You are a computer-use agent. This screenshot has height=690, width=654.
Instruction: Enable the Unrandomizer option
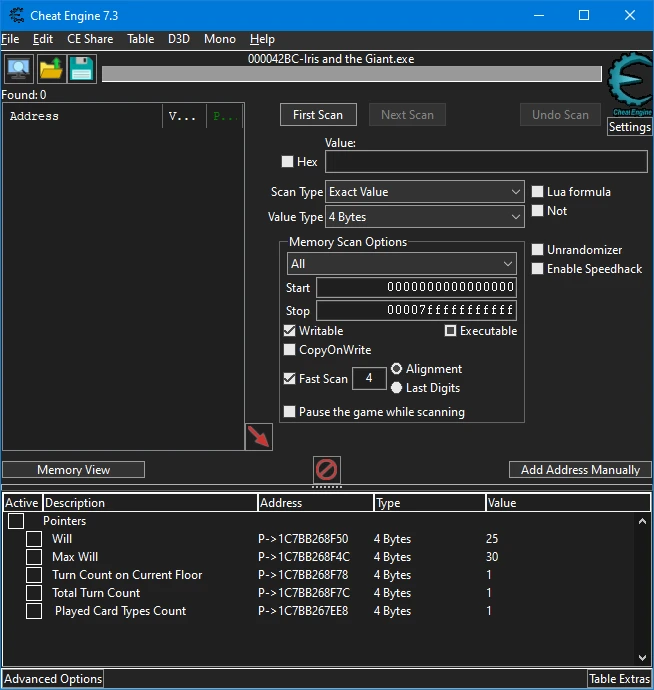point(538,250)
